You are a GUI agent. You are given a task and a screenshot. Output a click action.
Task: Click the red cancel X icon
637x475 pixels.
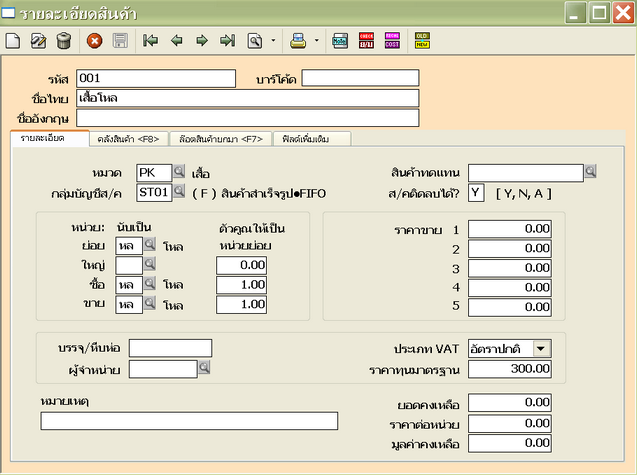pyautogui.click(x=95, y=41)
